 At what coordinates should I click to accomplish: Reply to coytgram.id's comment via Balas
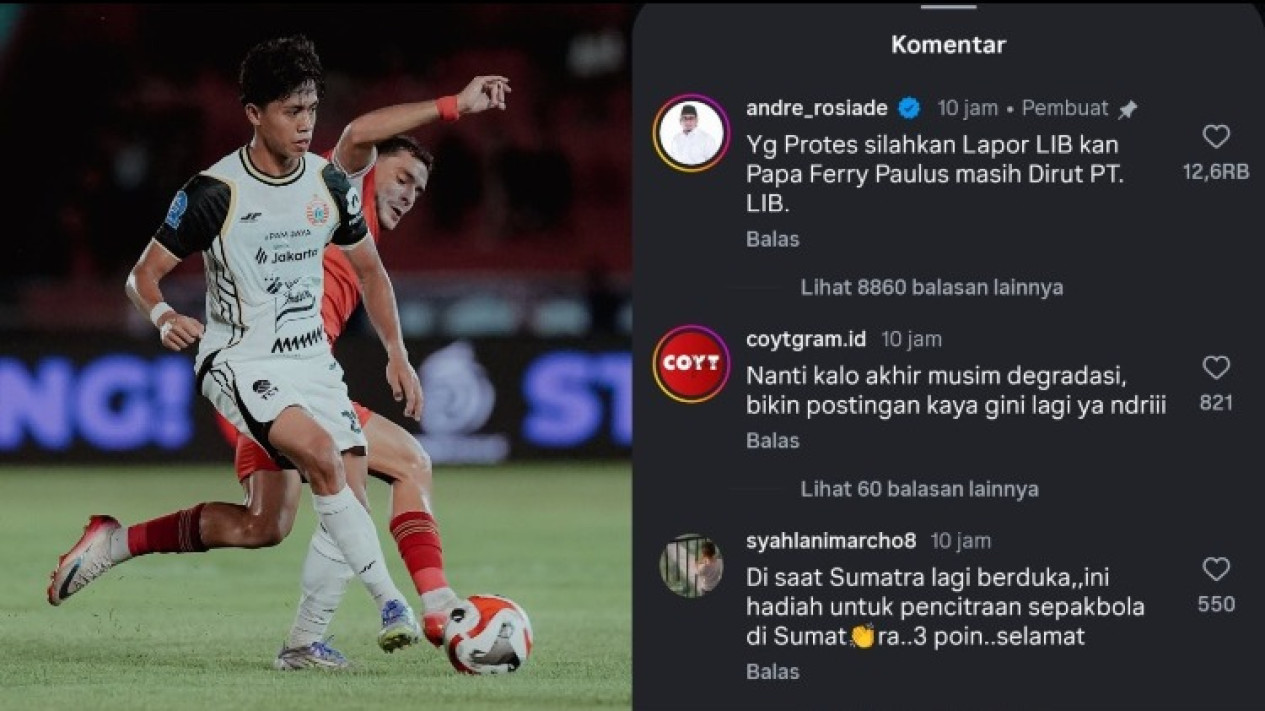tap(772, 440)
